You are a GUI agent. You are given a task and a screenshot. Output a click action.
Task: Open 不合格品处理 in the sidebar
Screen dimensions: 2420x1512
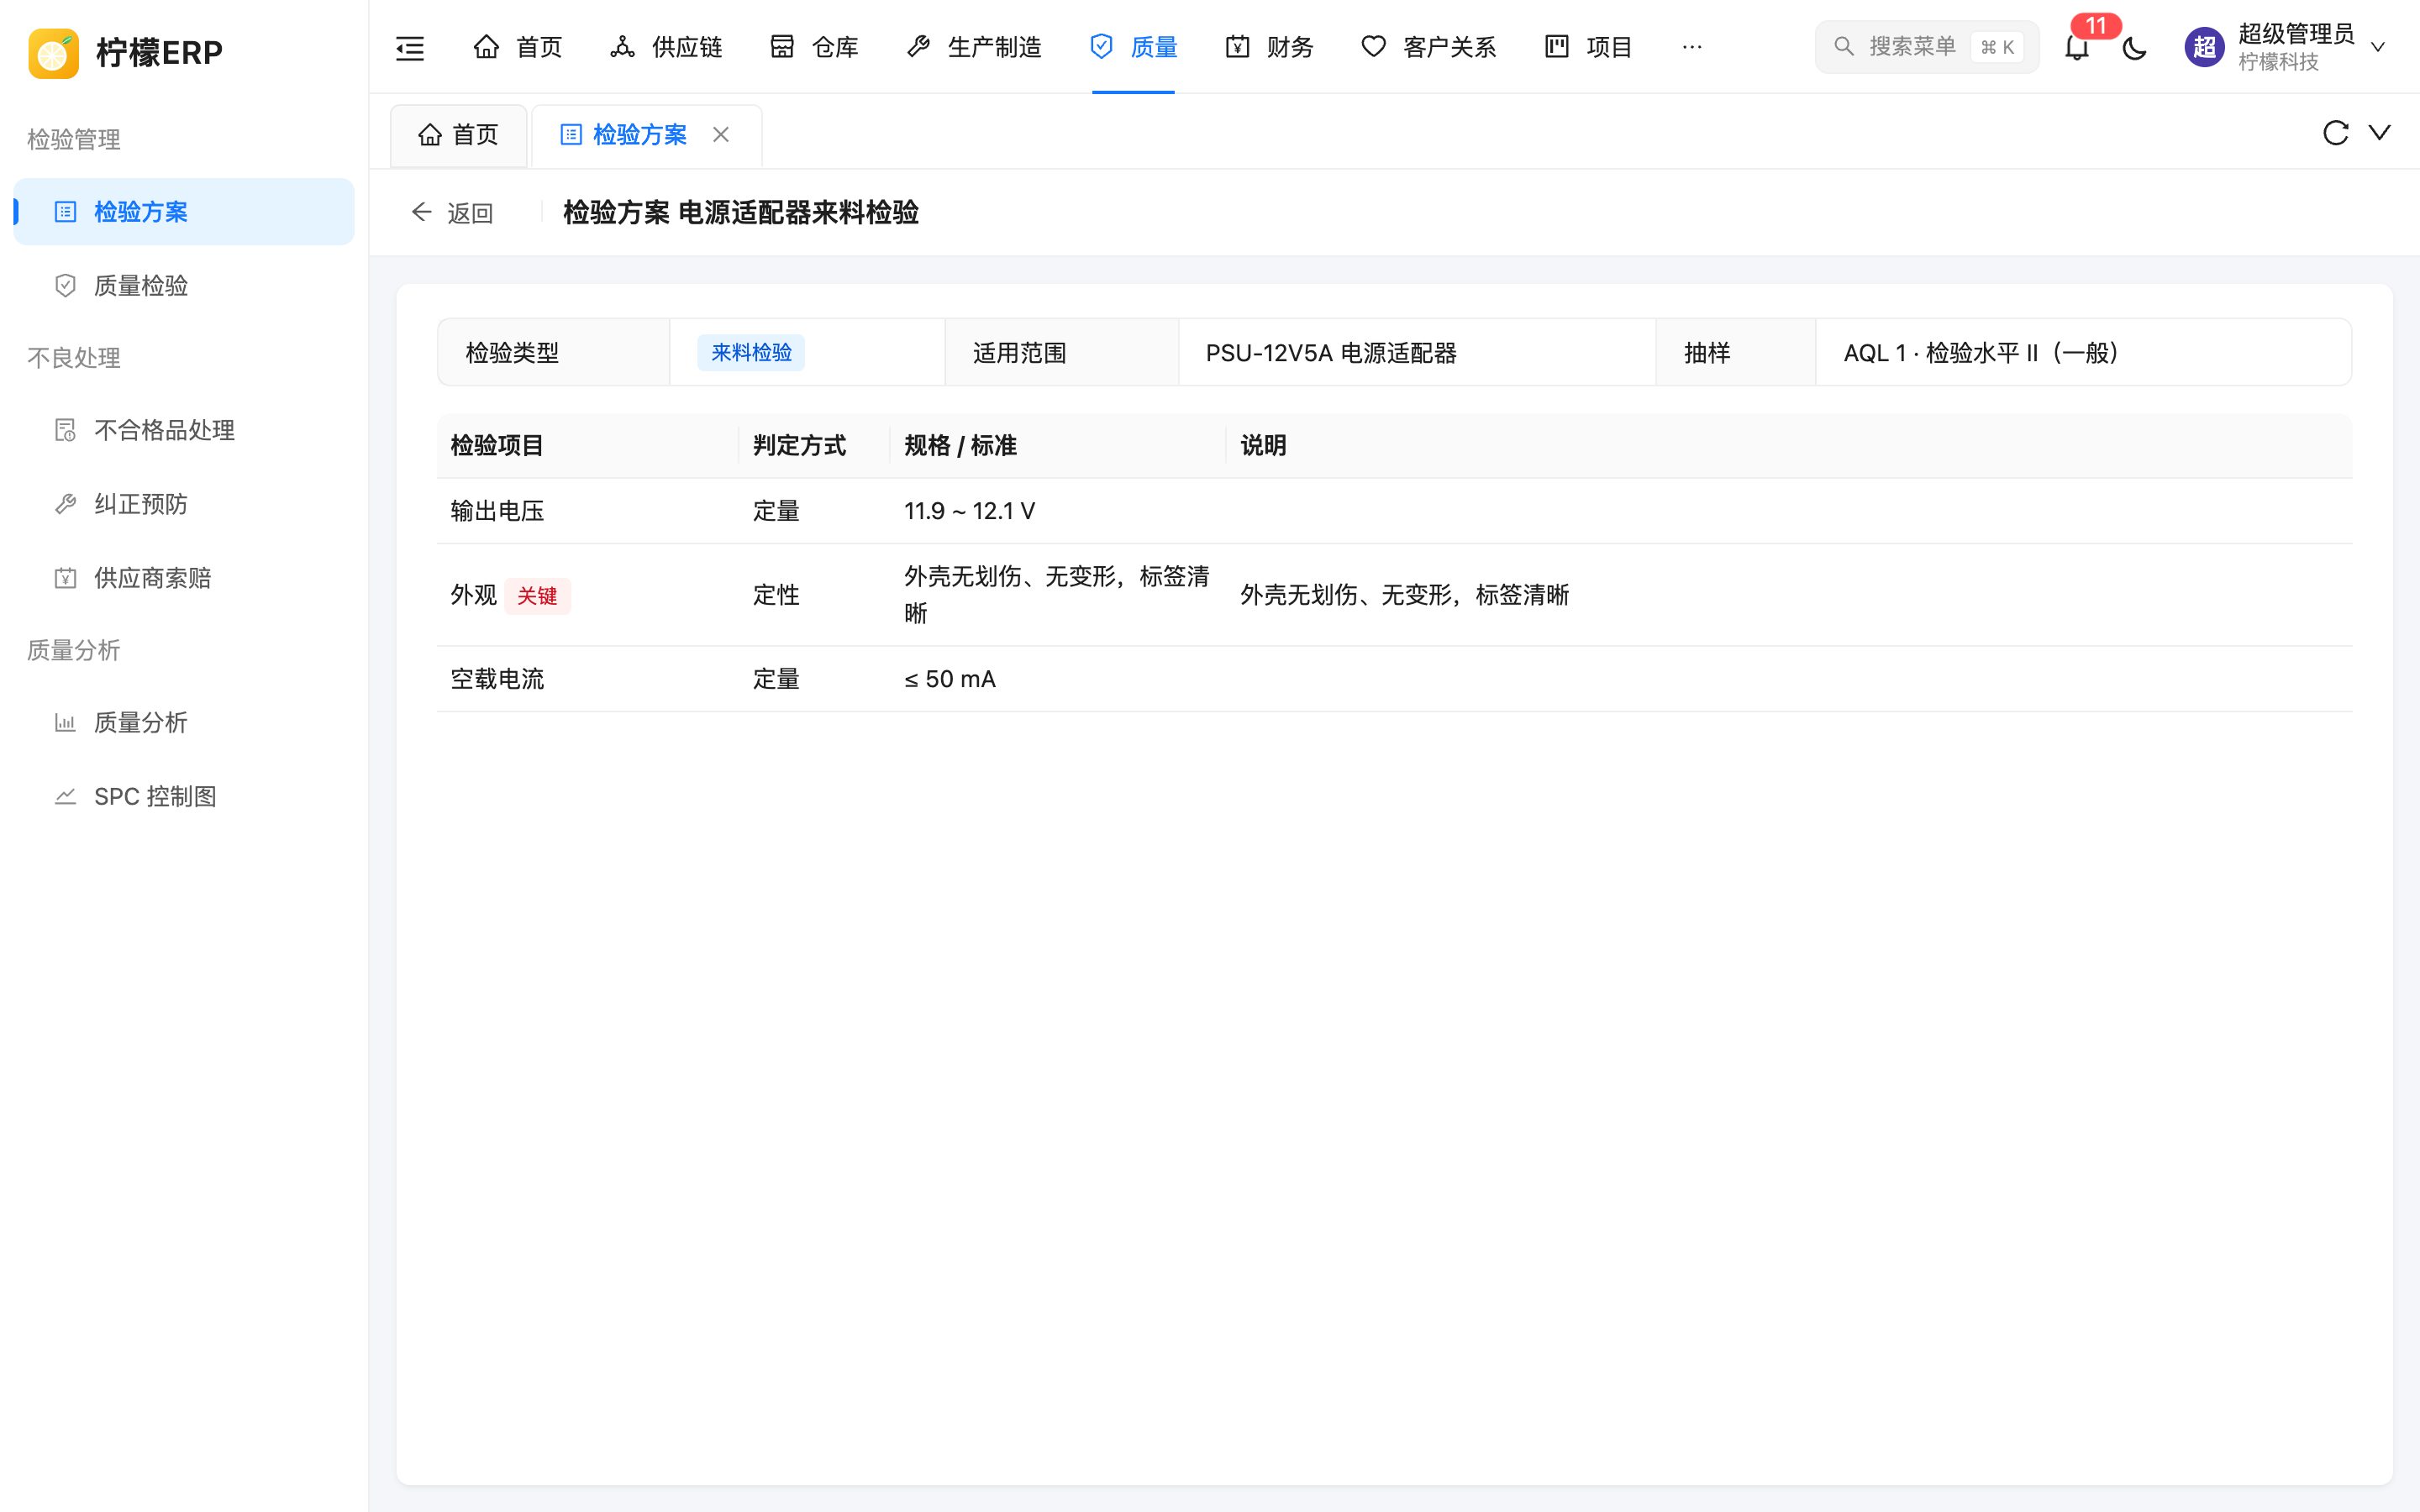click(184, 430)
